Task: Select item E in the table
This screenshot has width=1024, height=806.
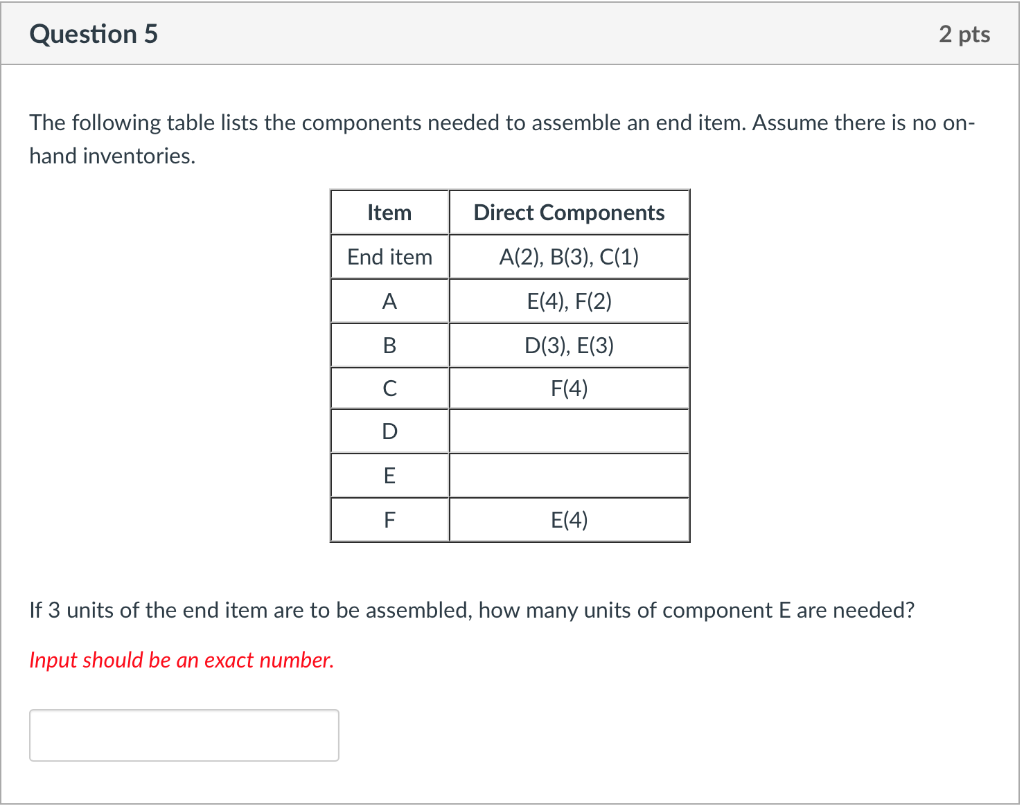Action: [389, 475]
